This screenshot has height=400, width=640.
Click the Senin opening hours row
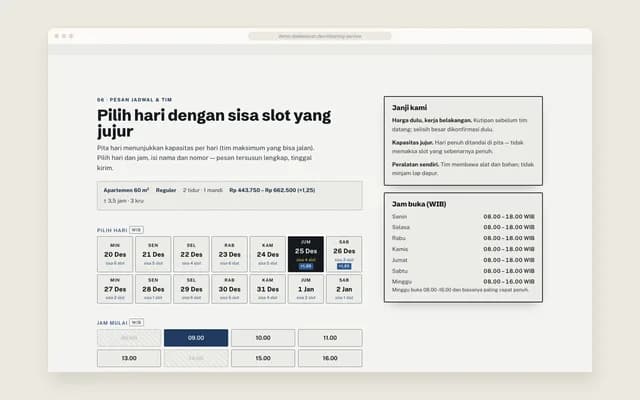463,216
